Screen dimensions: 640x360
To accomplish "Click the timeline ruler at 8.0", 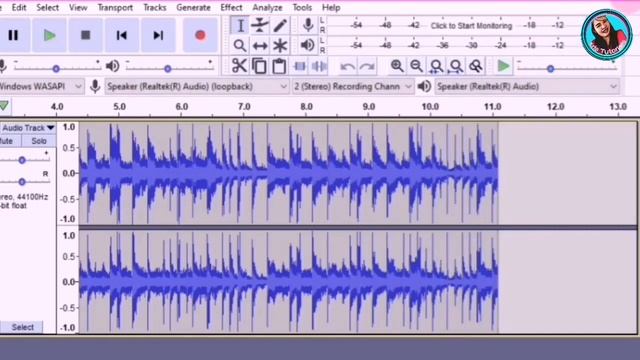I will coord(306,107).
